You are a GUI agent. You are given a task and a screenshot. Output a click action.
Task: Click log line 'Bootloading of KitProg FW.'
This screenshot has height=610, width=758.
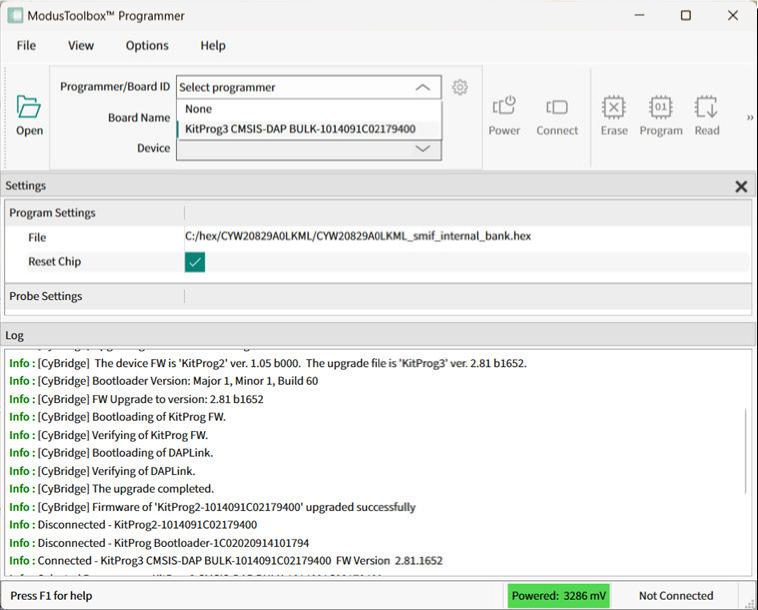(x=117, y=417)
